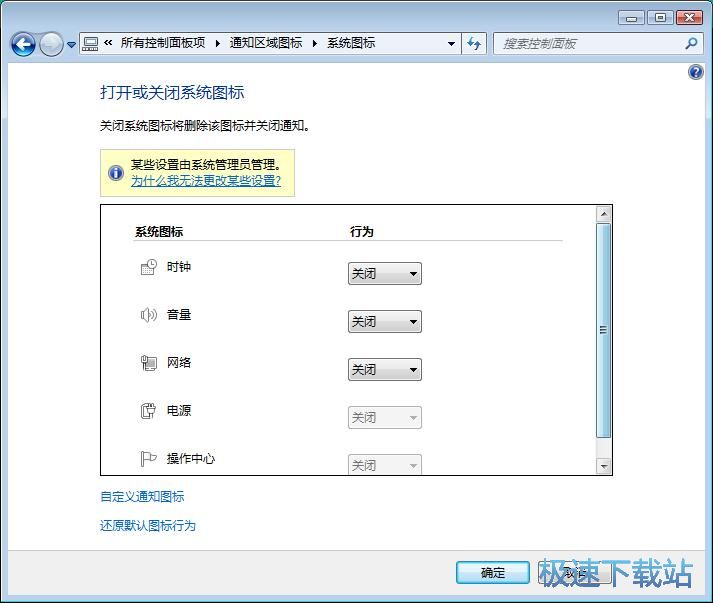Navigate to 所有控制面板项 breadcrumb
The image size is (713, 603).
pos(163,43)
